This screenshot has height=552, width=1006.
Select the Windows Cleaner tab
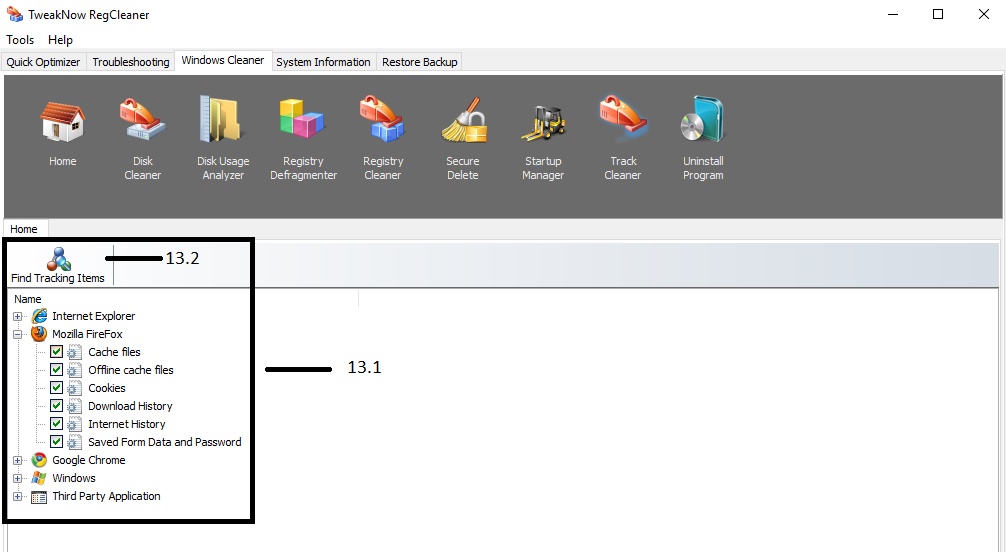coord(223,60)
